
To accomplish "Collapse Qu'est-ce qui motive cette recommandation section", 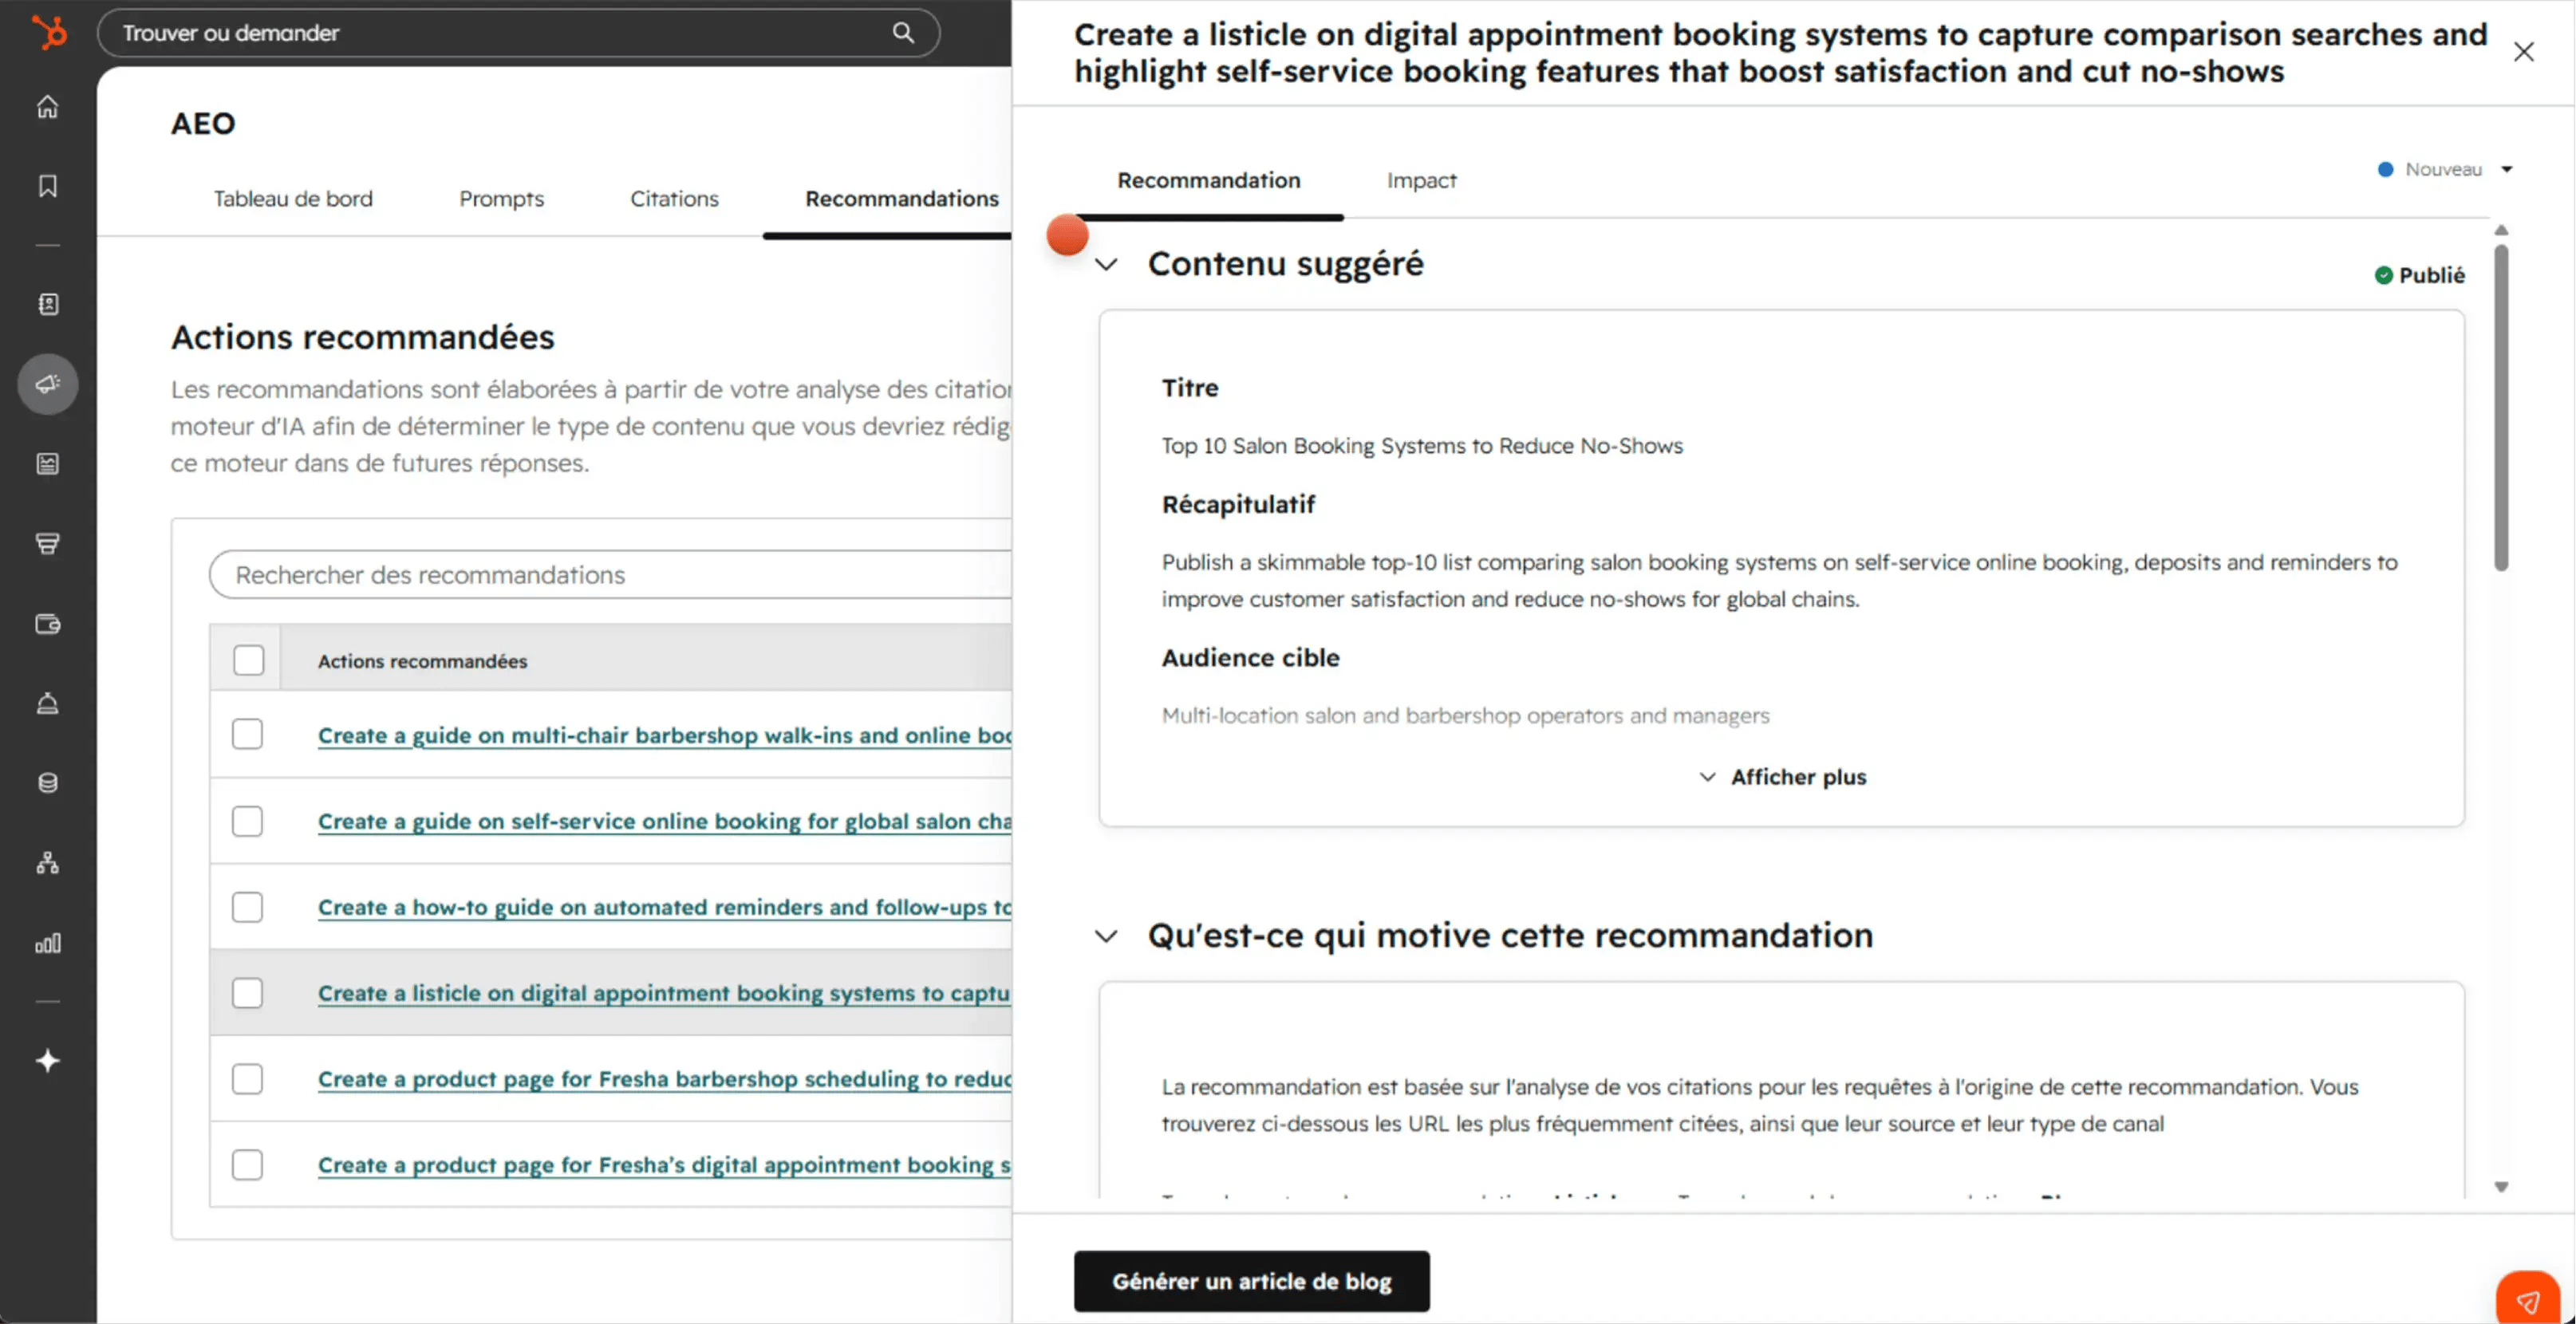I will (x=1106, y=937).
